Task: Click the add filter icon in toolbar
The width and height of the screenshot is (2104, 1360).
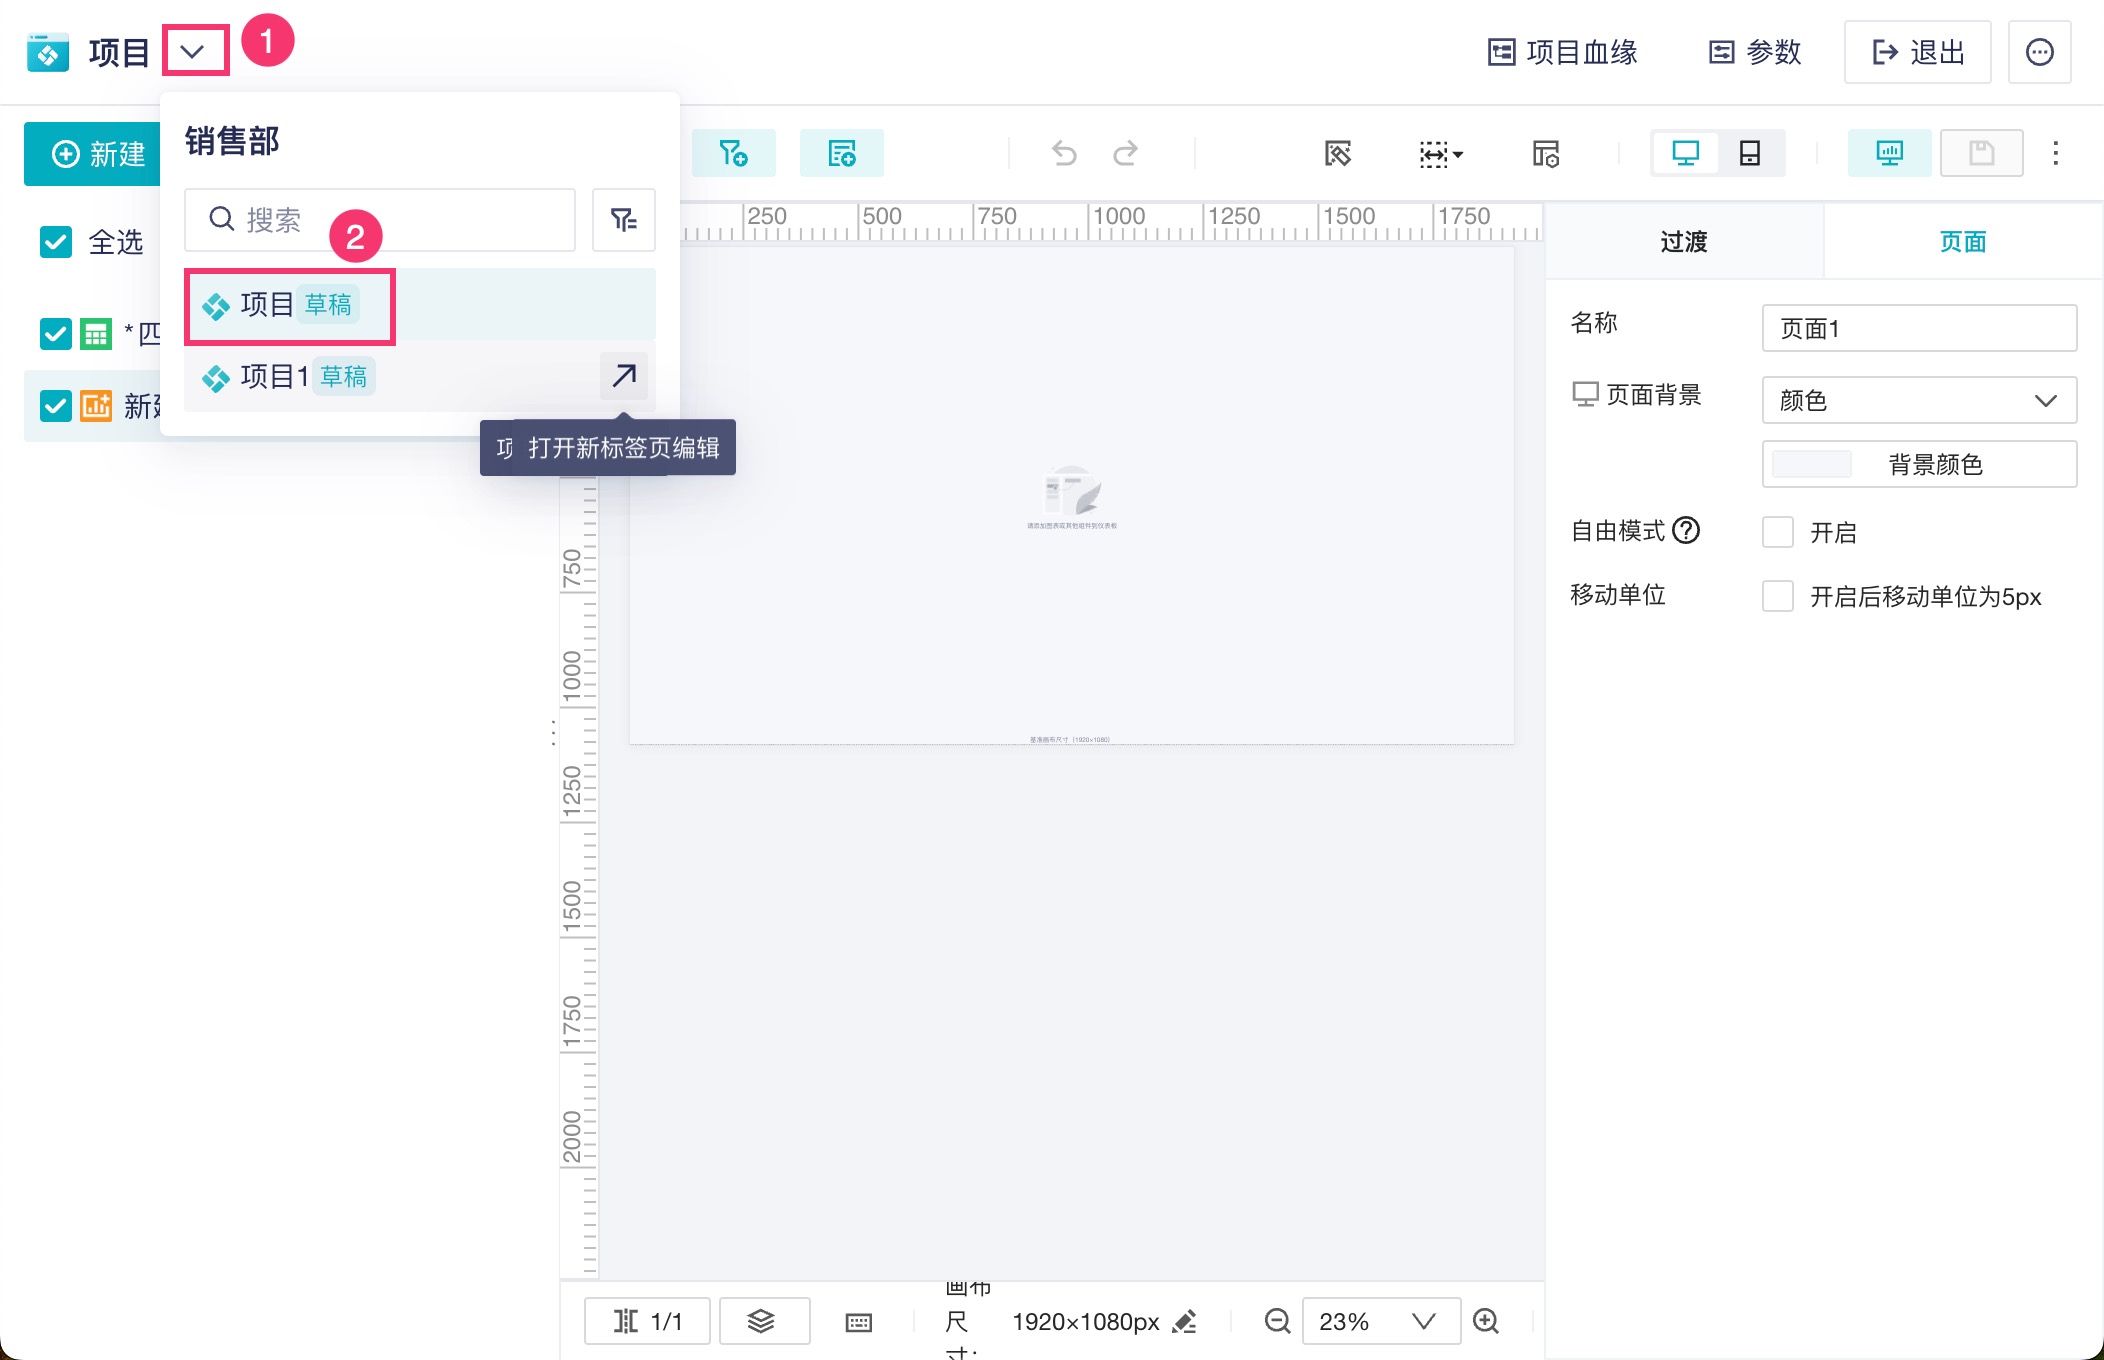Action: 733,153
